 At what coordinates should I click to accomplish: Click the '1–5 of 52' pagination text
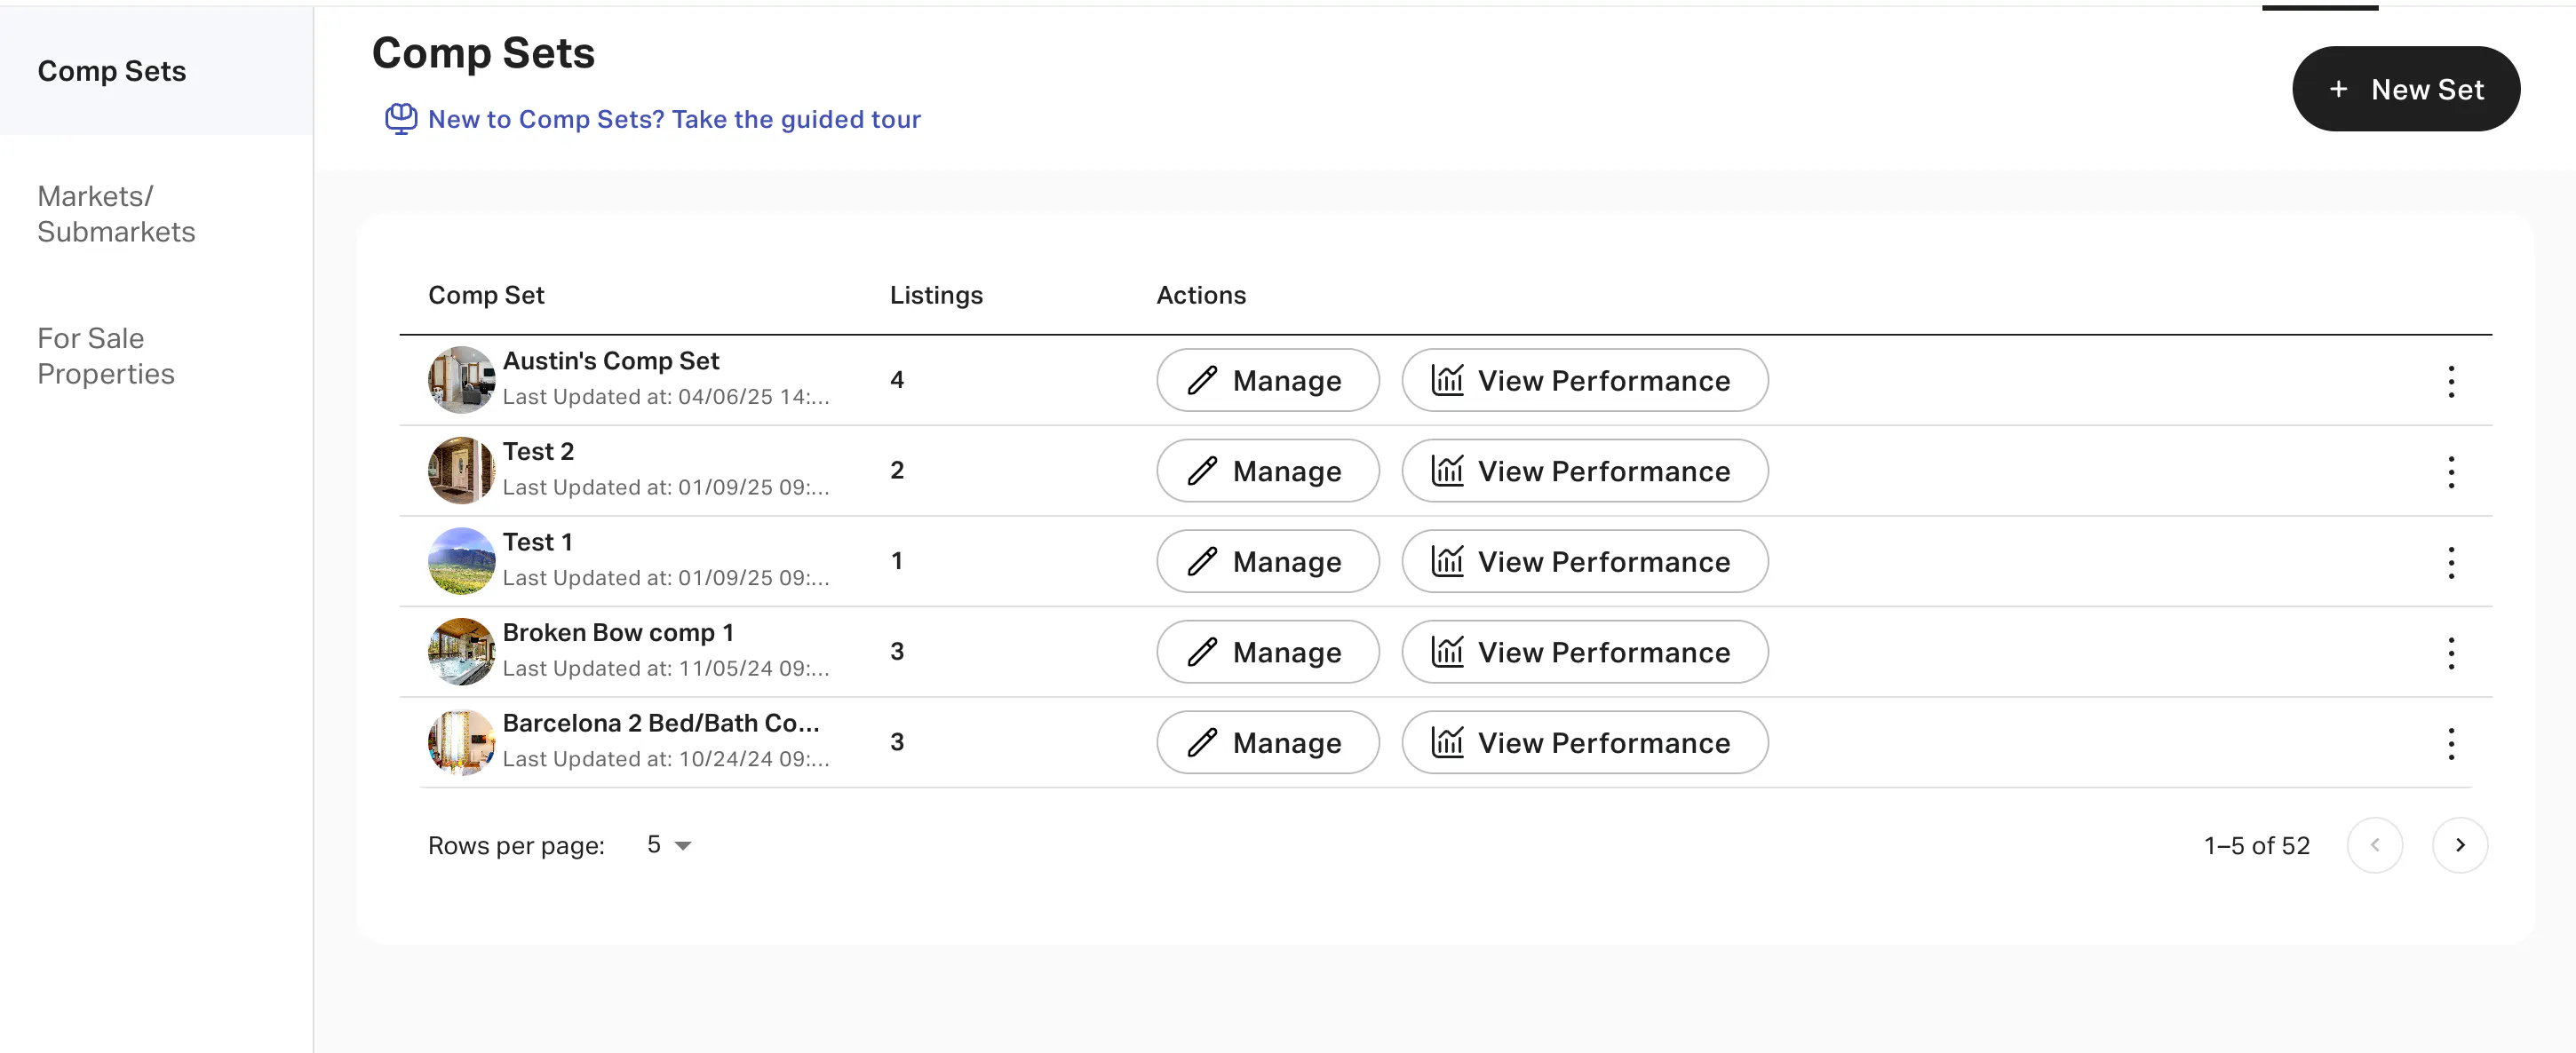coord(2256,846)
